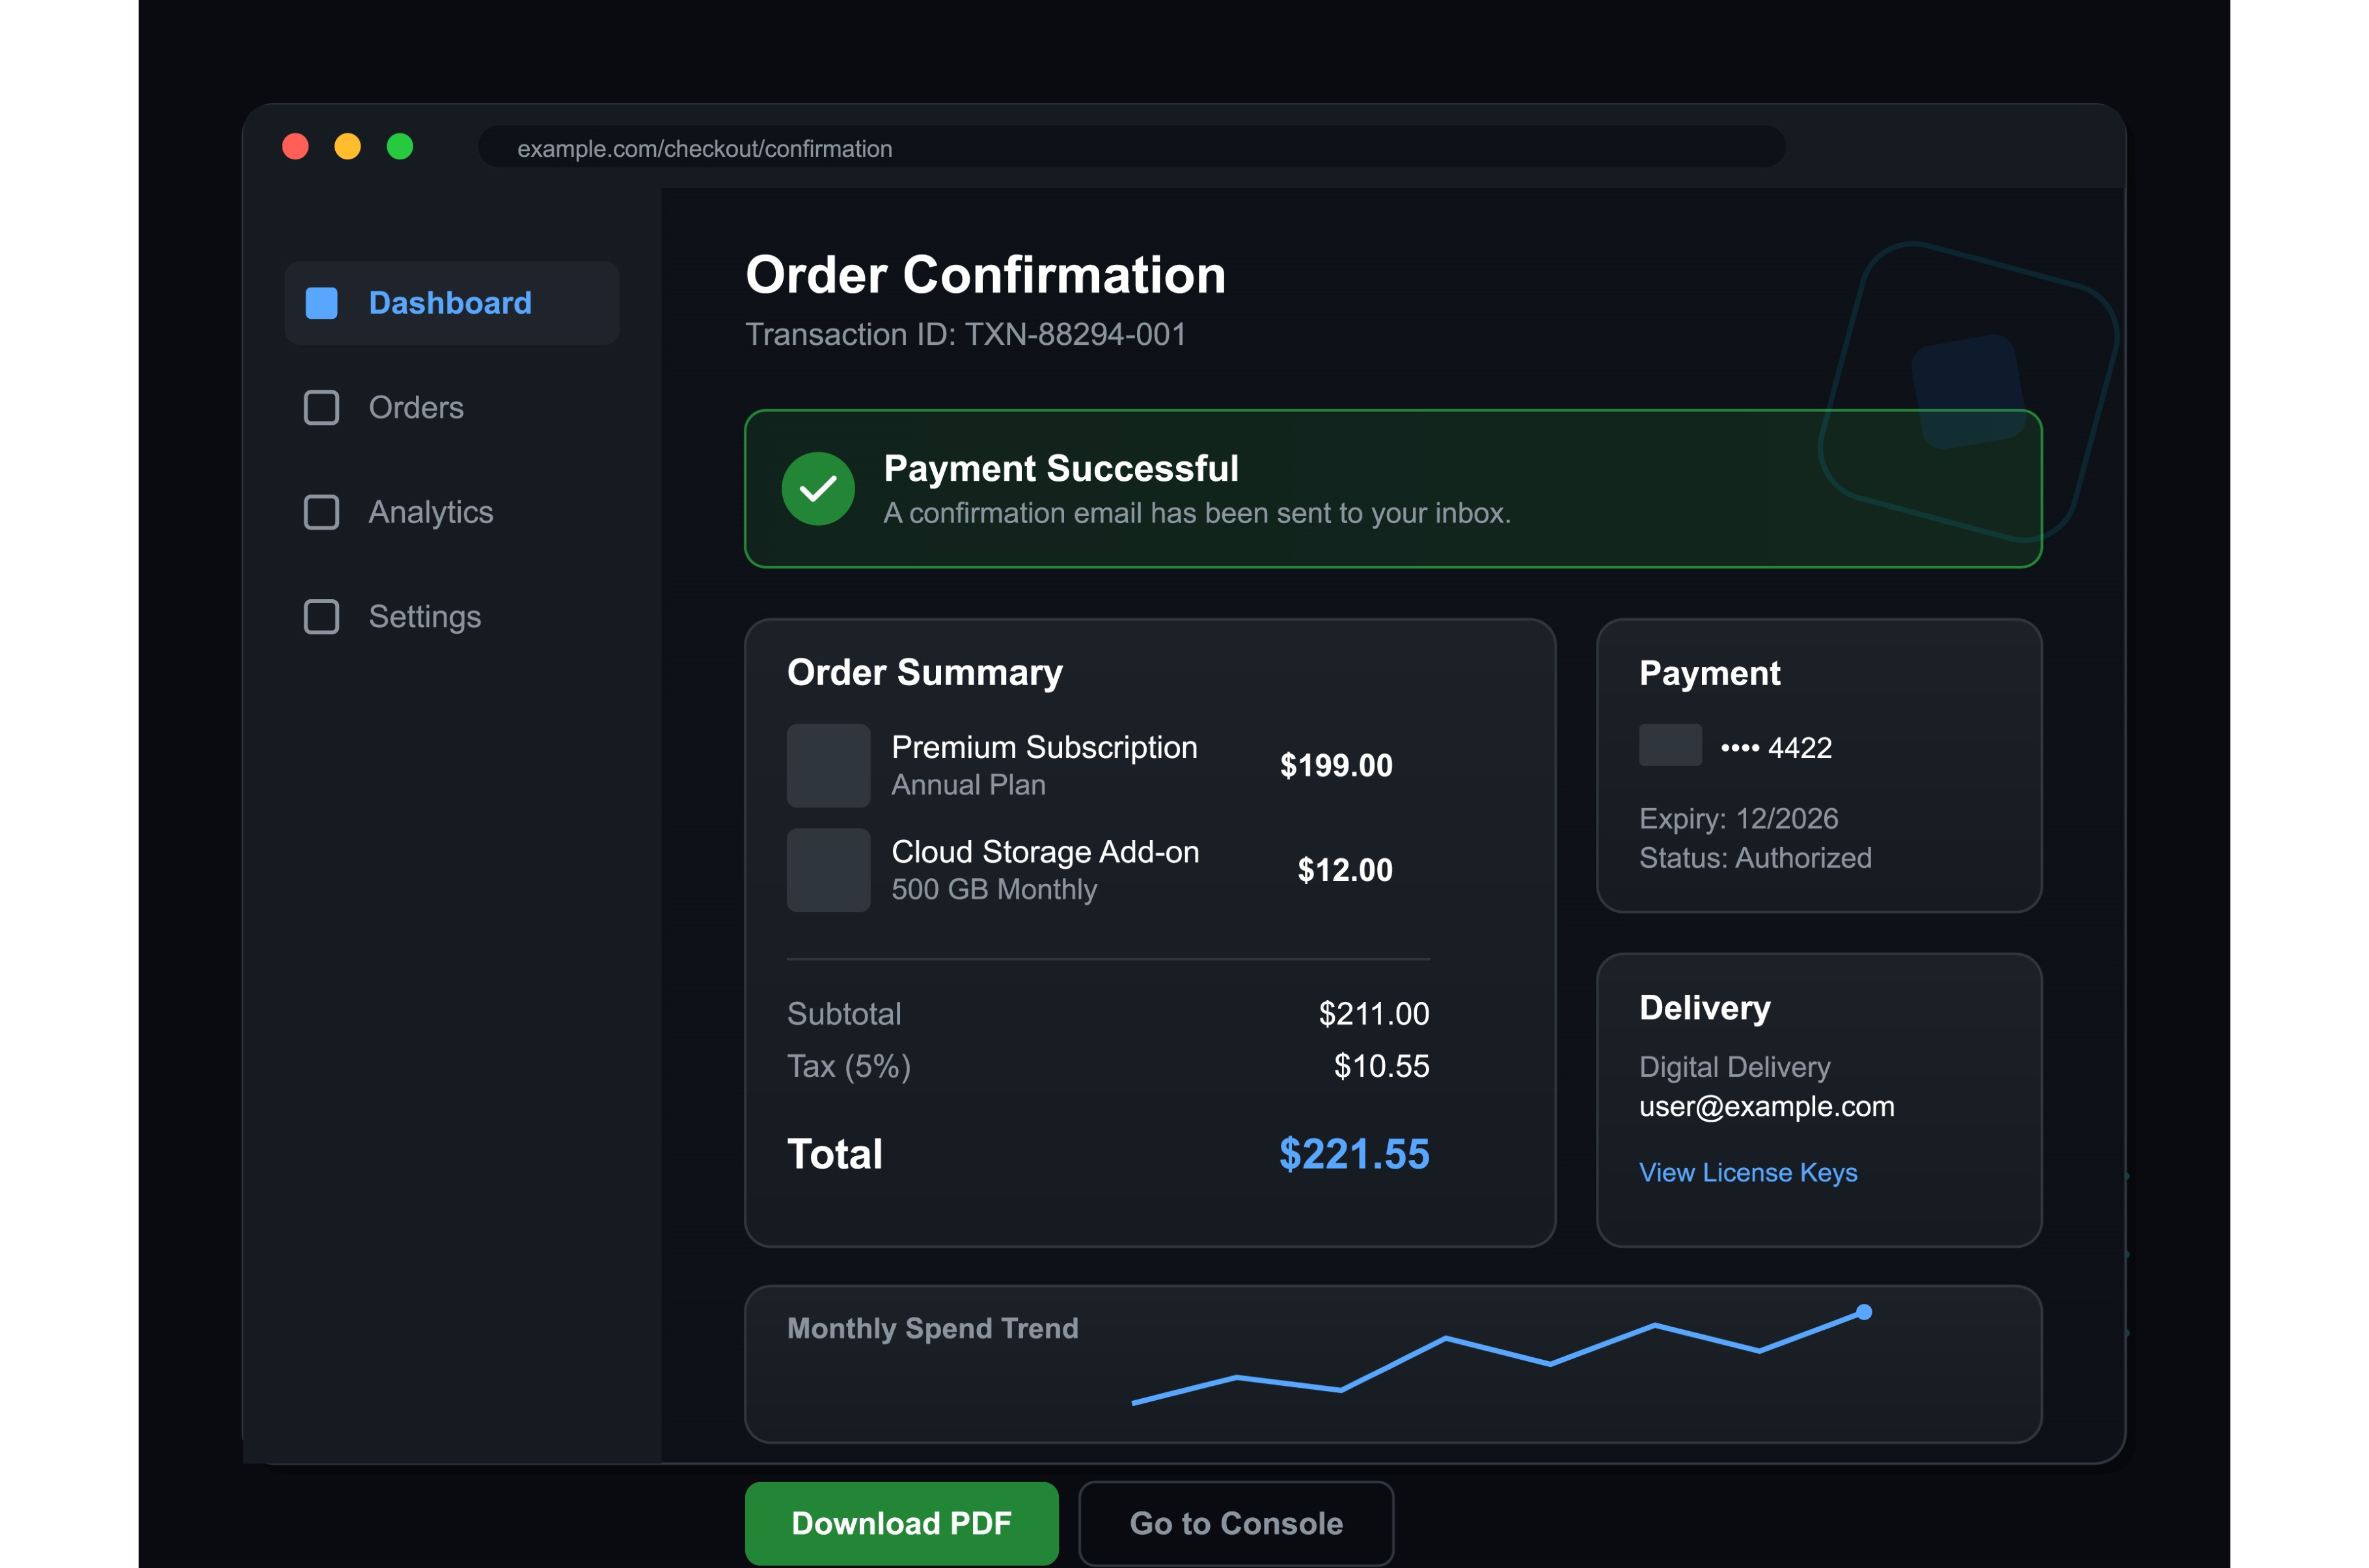The width and height of the screenshot is (2369, 1568).
Task: Click the Orders sidebar icon
Action: 321,408
